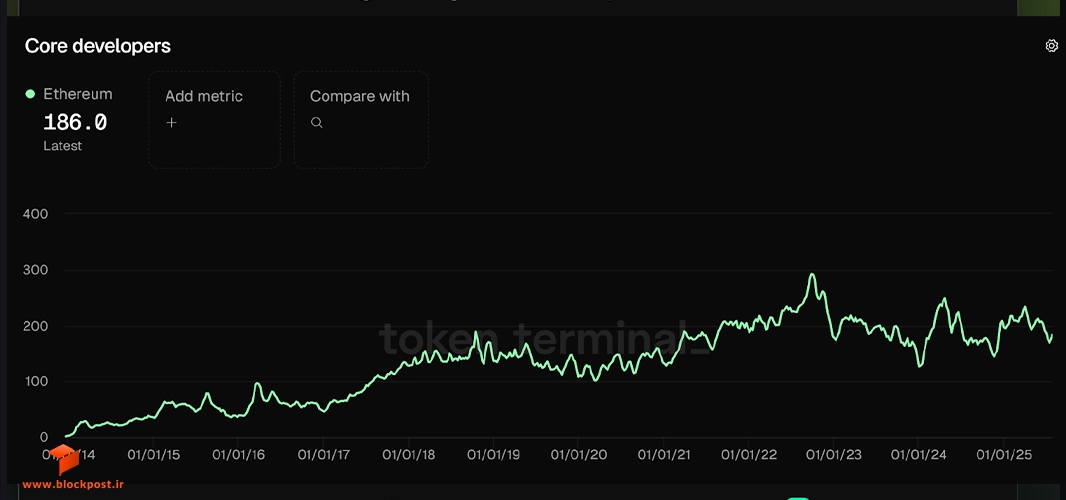
Task: Click the plus icon under Add metric
Action: click(x=171, y=122)
